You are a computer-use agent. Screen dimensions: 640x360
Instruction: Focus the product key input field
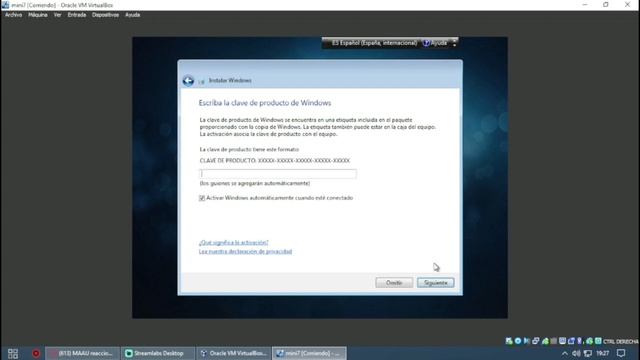pos(278,174)
